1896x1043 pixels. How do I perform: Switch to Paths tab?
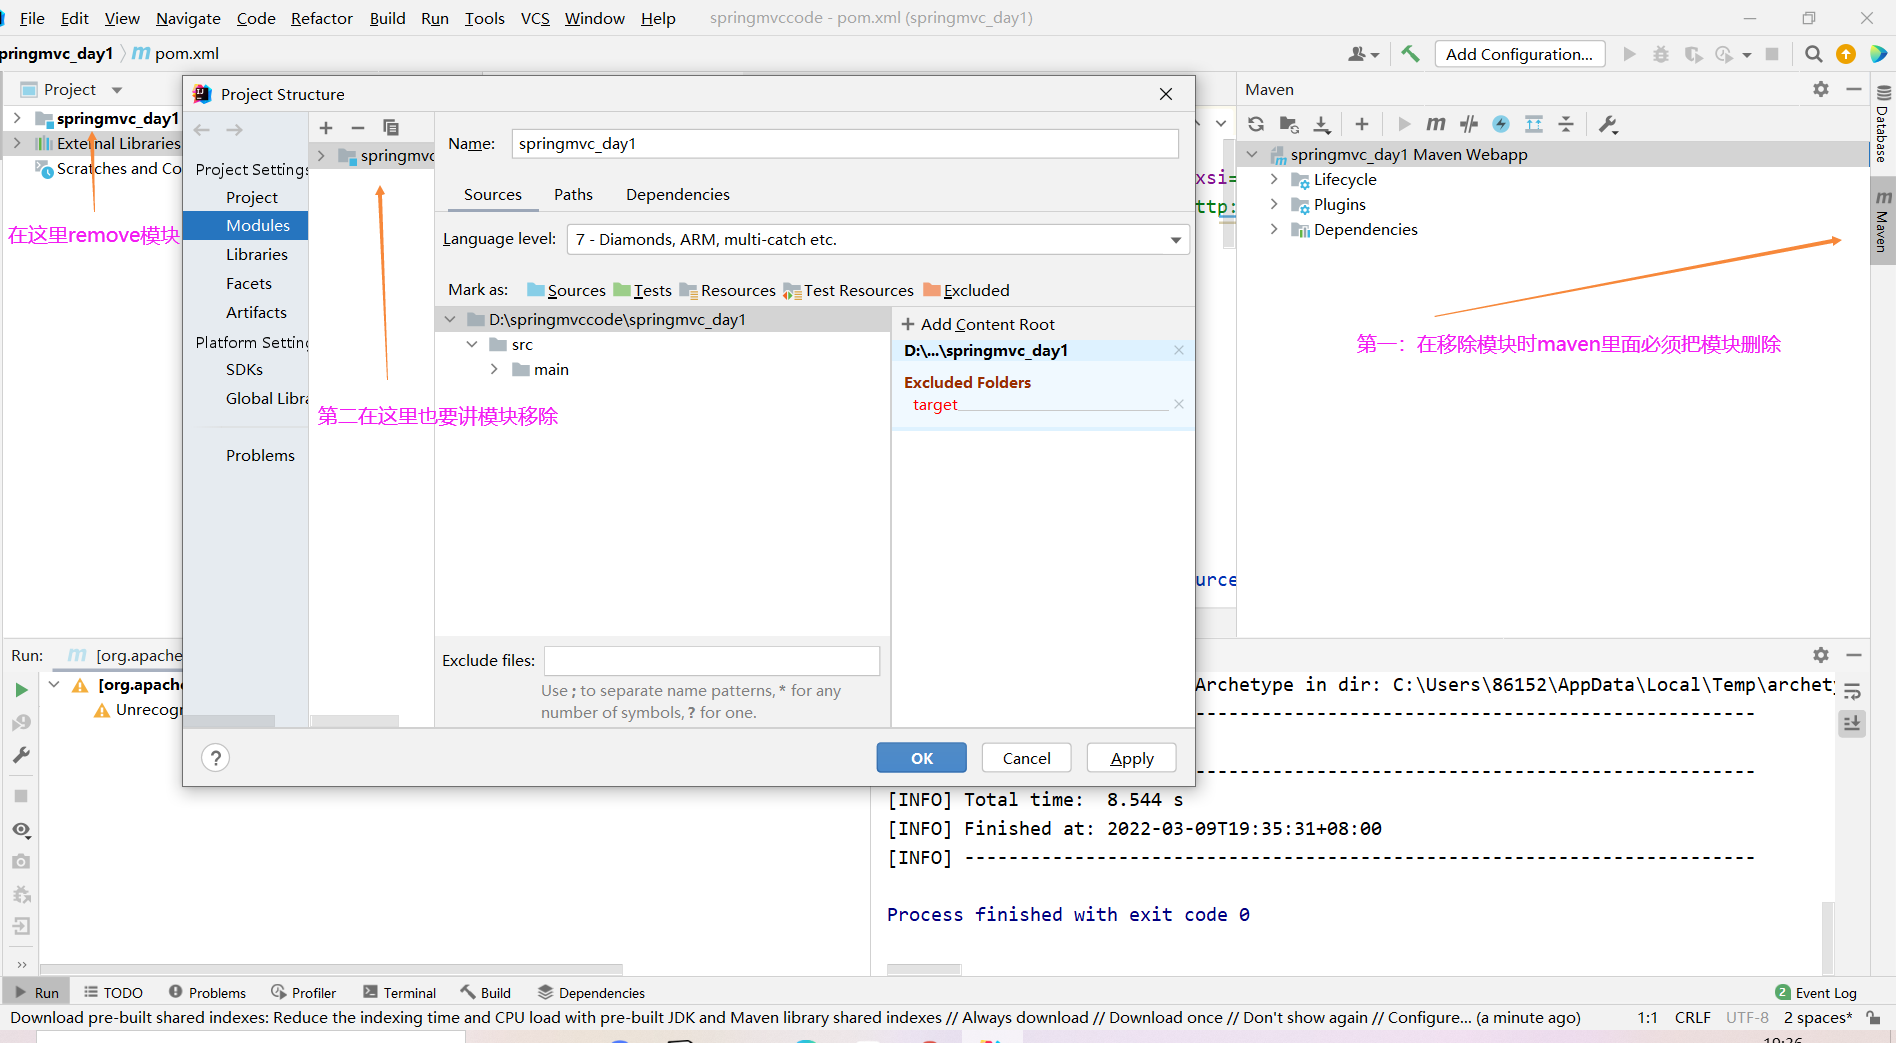(x=573, y=194)
